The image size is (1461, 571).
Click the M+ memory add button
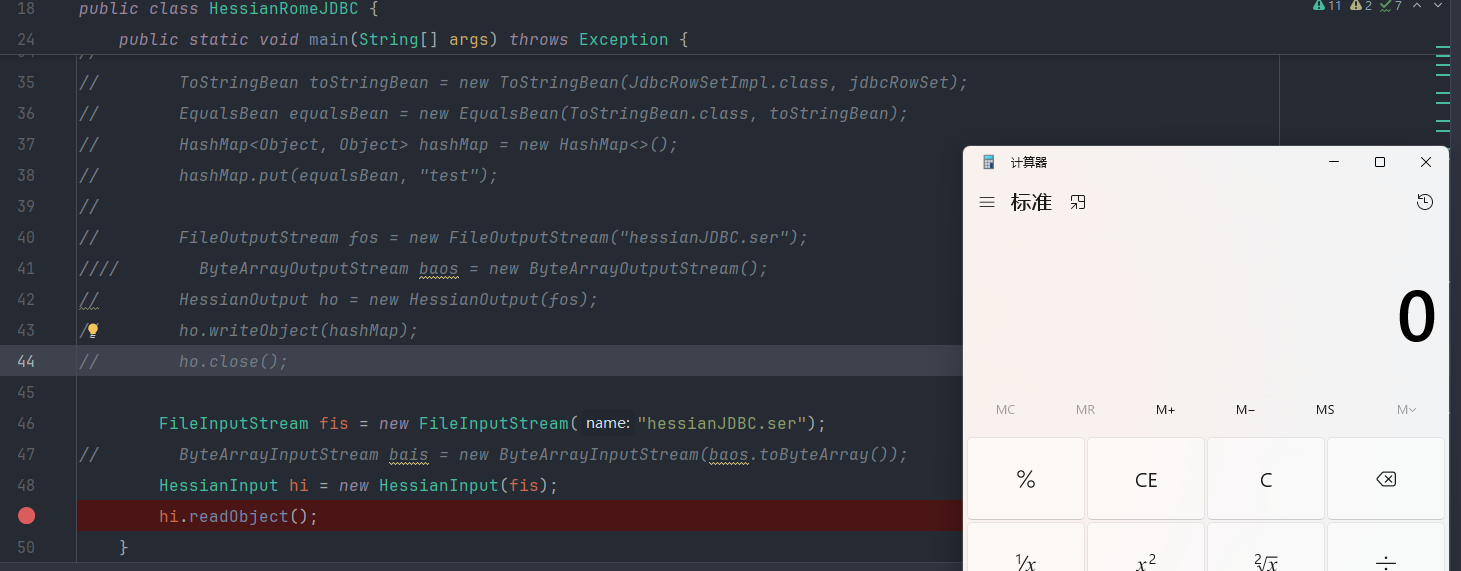tap(1165, 410)
